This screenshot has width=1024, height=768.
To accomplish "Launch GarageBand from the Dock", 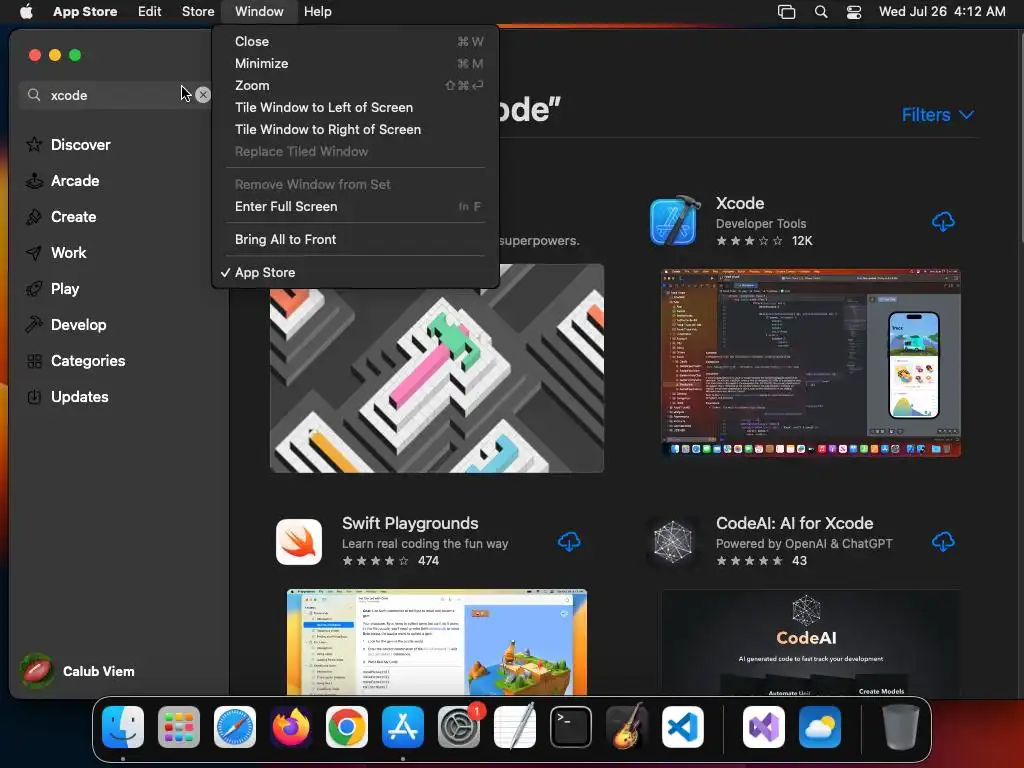I will click(x=627, y=727).
